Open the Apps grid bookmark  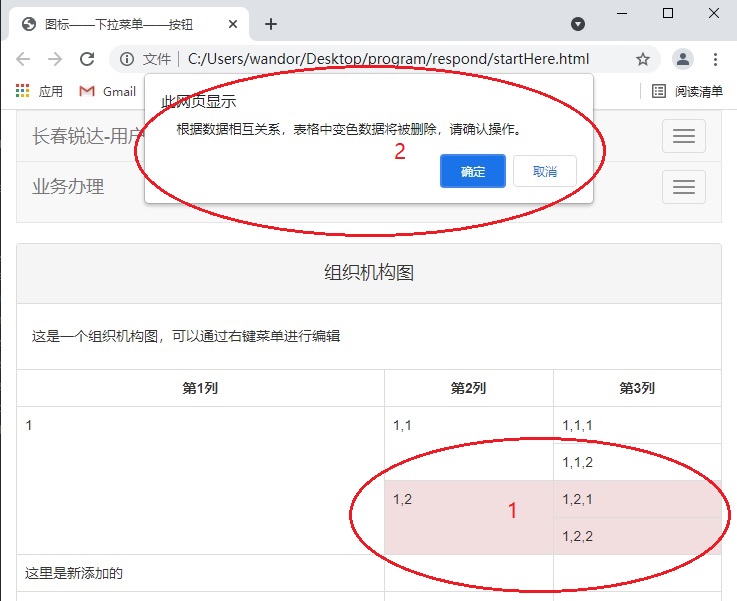[39, 91]
